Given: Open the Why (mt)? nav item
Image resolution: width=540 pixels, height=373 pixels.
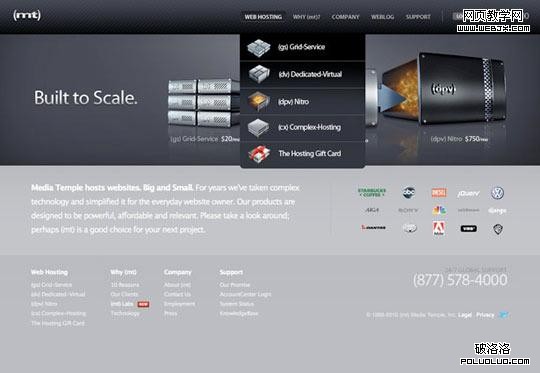Looking at the screenshot, I should pyautogui.click(x=307, y=17).
